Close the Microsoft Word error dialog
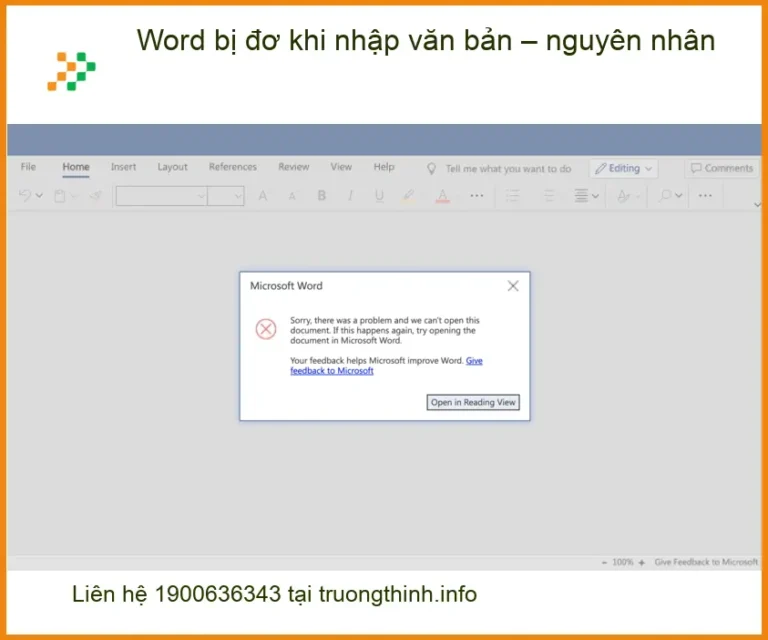768x640 pixels. (x=513, y=286)
